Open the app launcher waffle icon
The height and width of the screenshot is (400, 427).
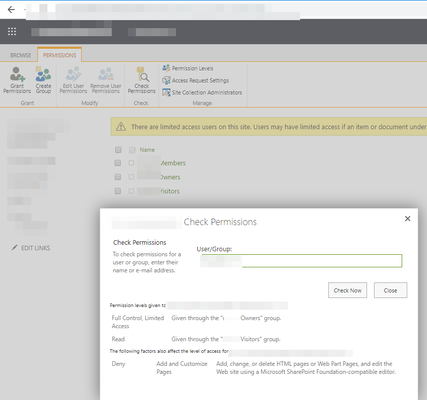pos(12,31)
